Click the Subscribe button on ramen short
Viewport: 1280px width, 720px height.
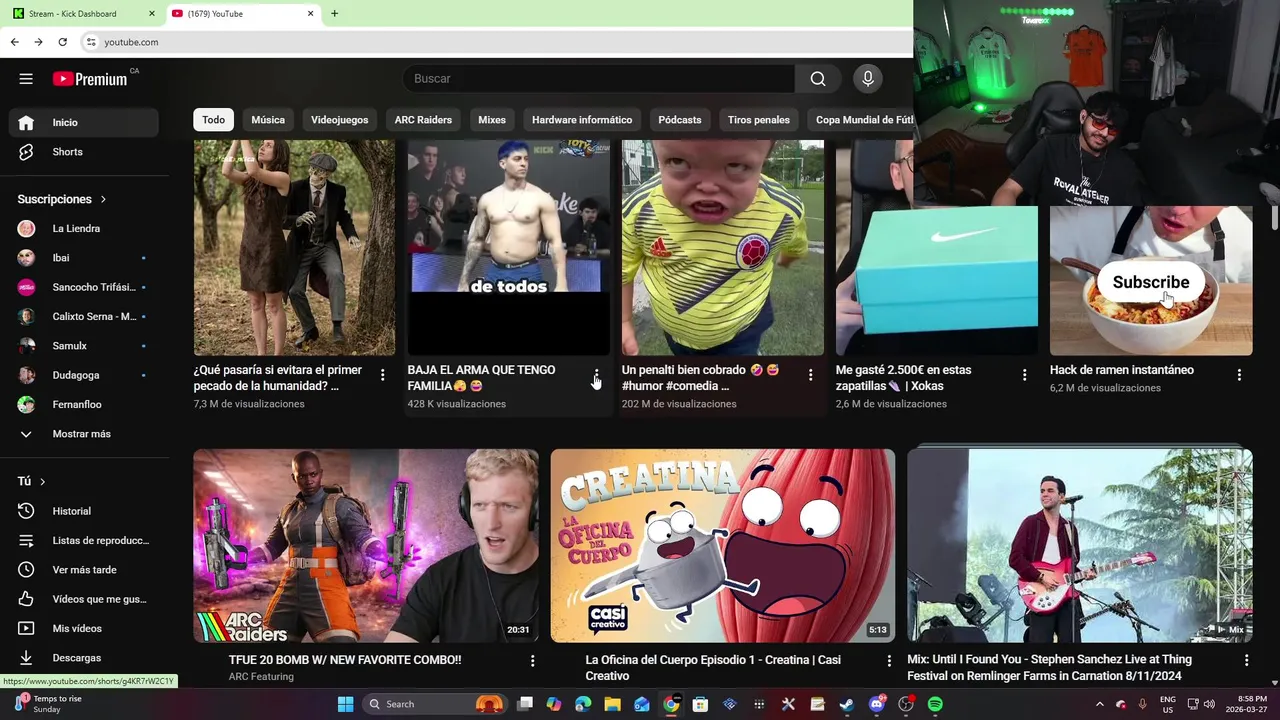1151,282
